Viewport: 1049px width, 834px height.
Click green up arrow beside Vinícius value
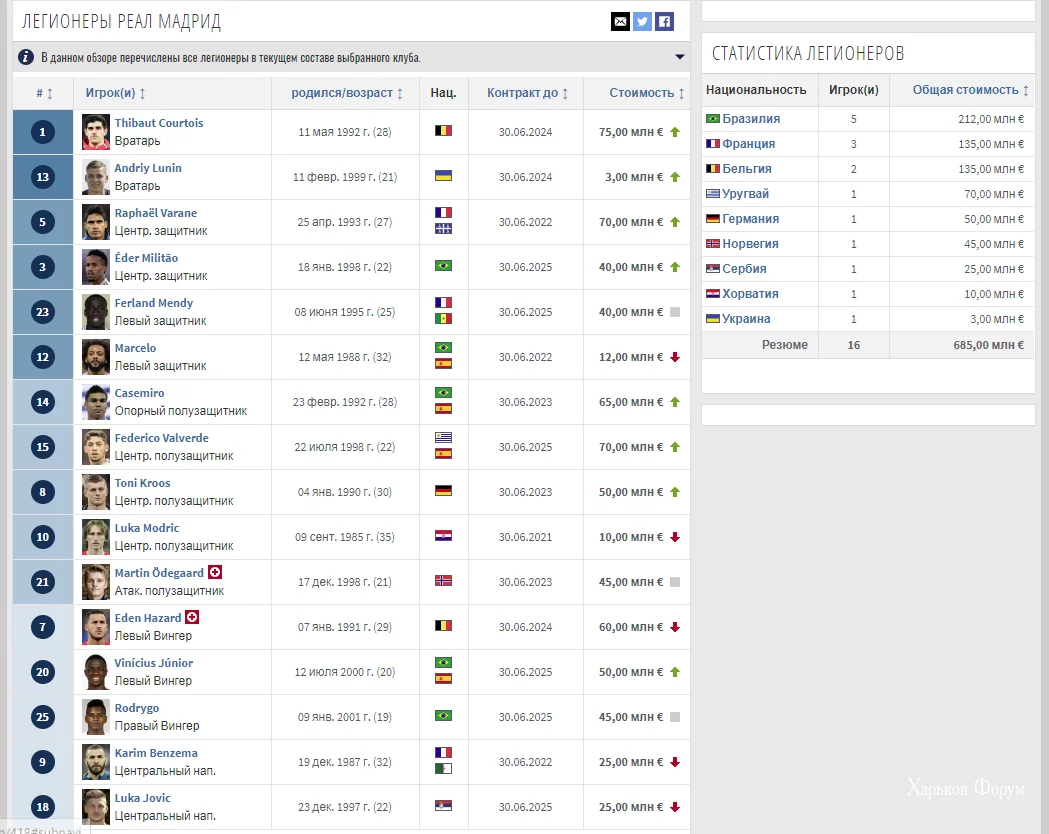tap(675, 671)
